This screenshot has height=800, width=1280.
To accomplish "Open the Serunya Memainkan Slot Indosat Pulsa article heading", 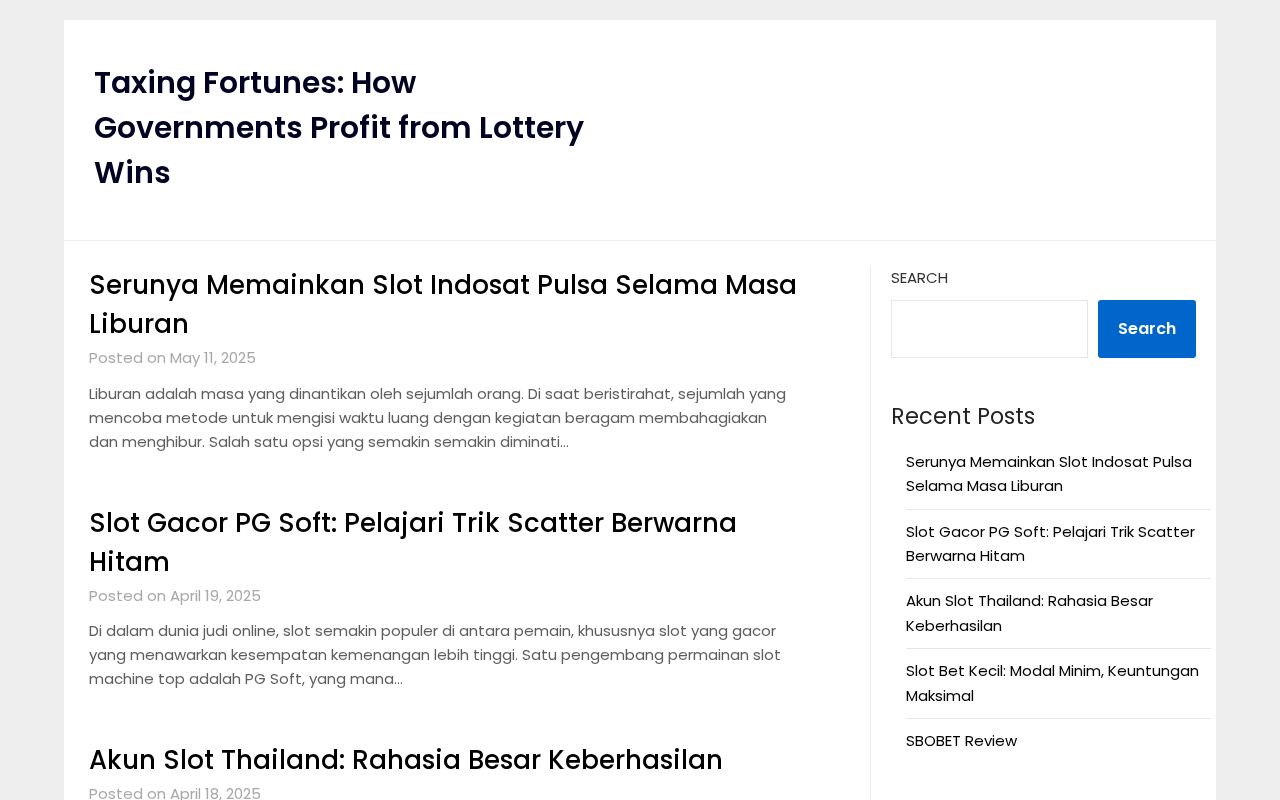I will [x=443, y=304].
